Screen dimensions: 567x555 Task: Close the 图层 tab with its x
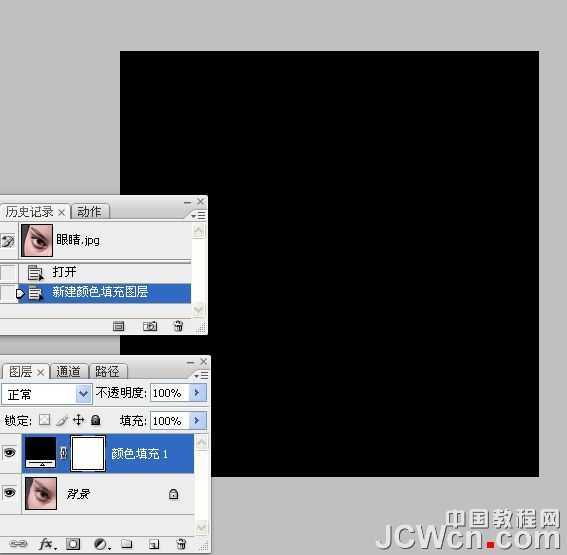(41, 372)
